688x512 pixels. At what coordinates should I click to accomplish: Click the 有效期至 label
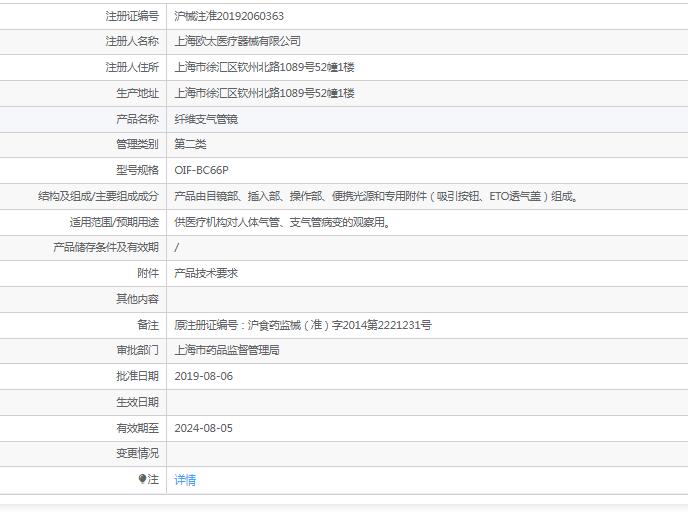click(137, 428)
